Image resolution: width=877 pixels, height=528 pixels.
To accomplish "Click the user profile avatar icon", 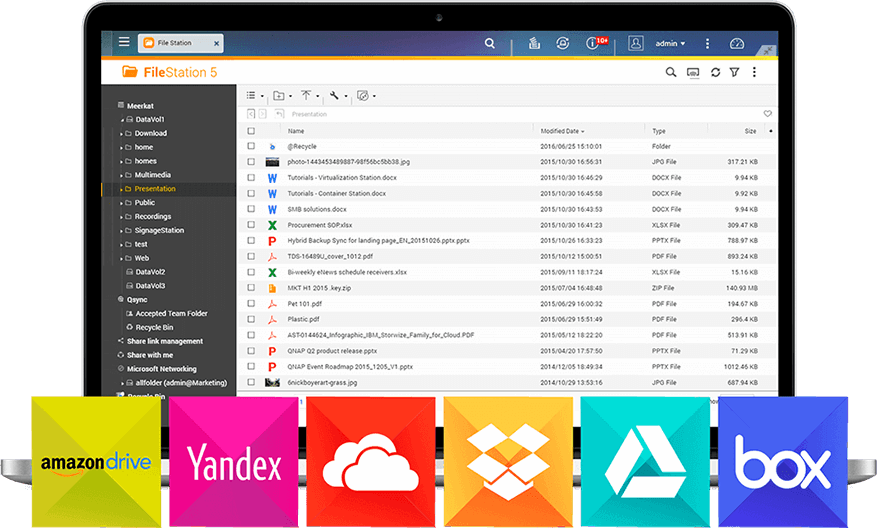I will 635,43.
